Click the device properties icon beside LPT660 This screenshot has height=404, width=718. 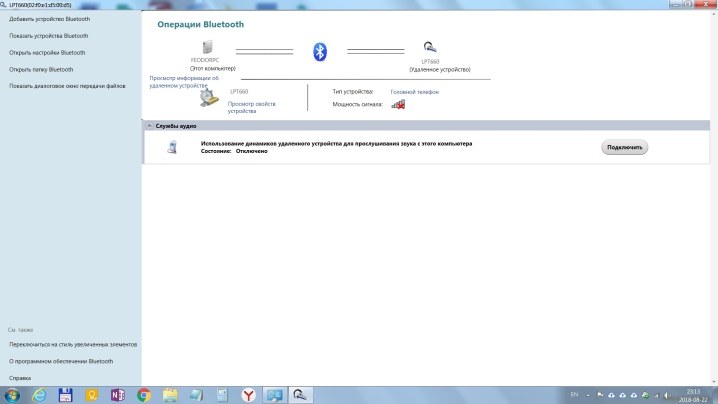tap(209, 98)
